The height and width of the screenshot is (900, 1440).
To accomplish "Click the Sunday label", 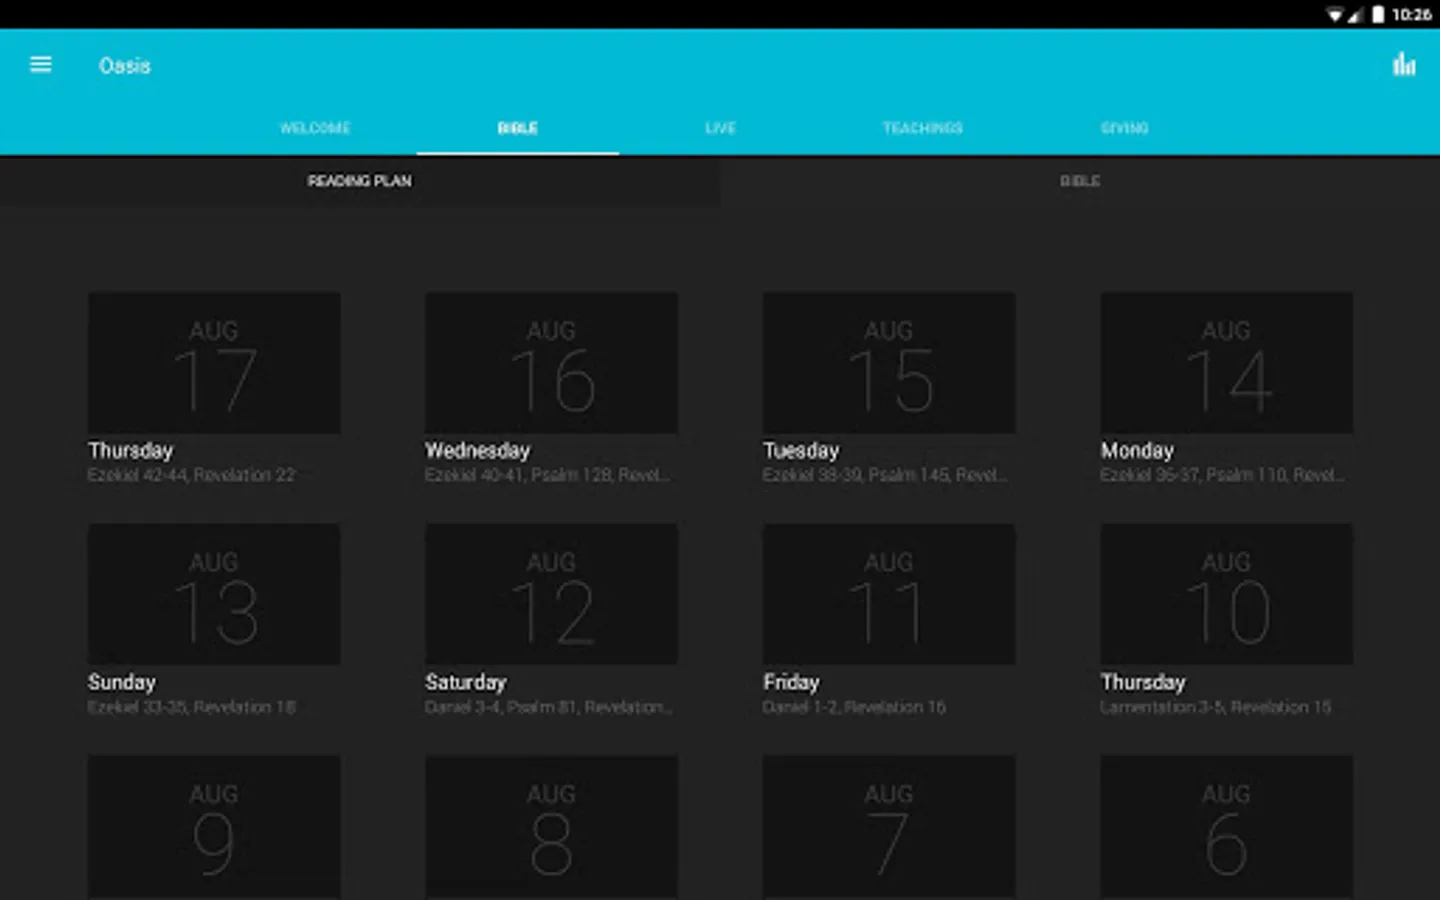I will pyautogui.click(x=121, y=683).
